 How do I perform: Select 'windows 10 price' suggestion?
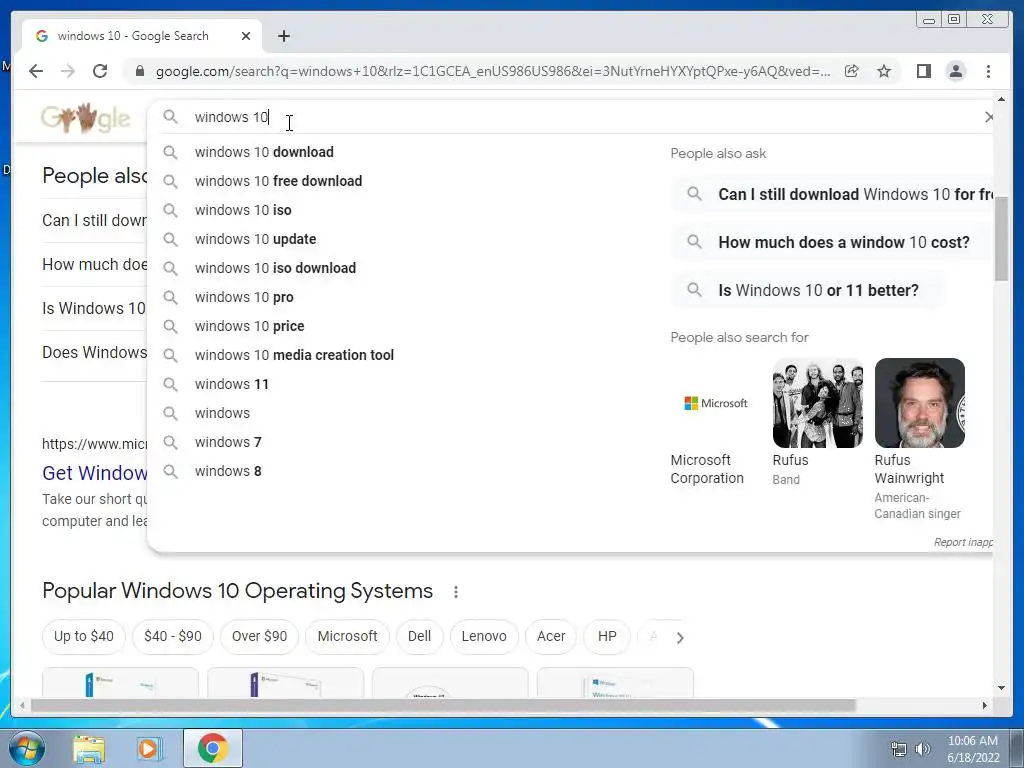click(x=249, y=326)
